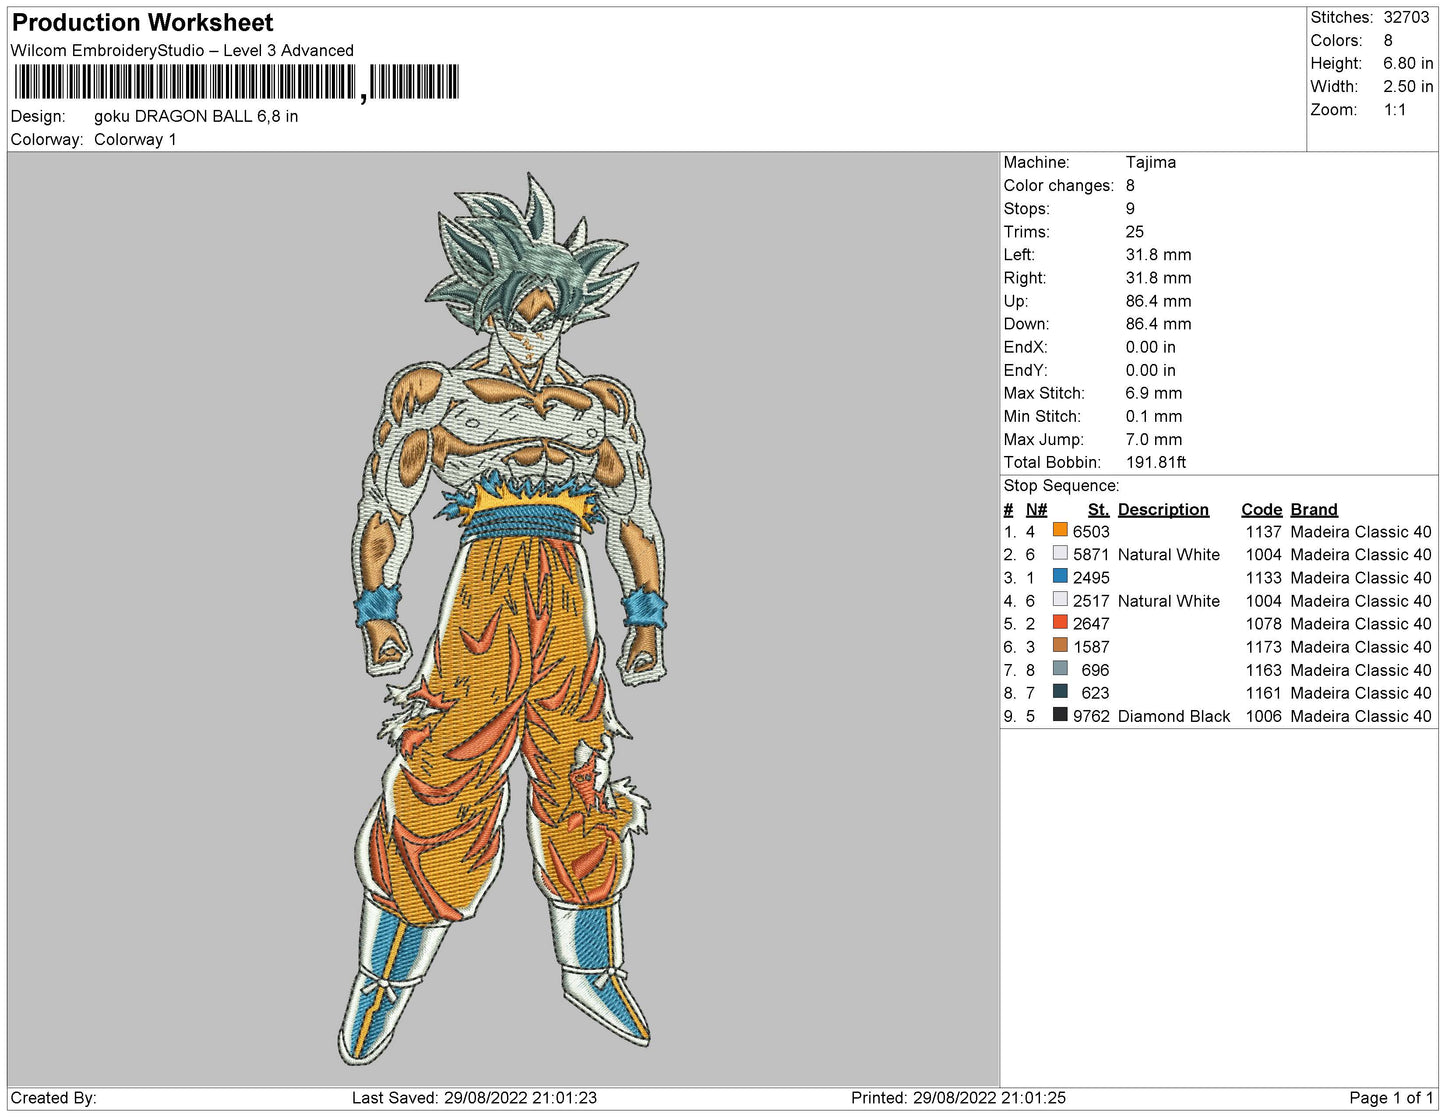The image size is (1445, 1117).
Task: Click the red-orange swatch in the 2647 row
Action: click(x=1060, y=622)
